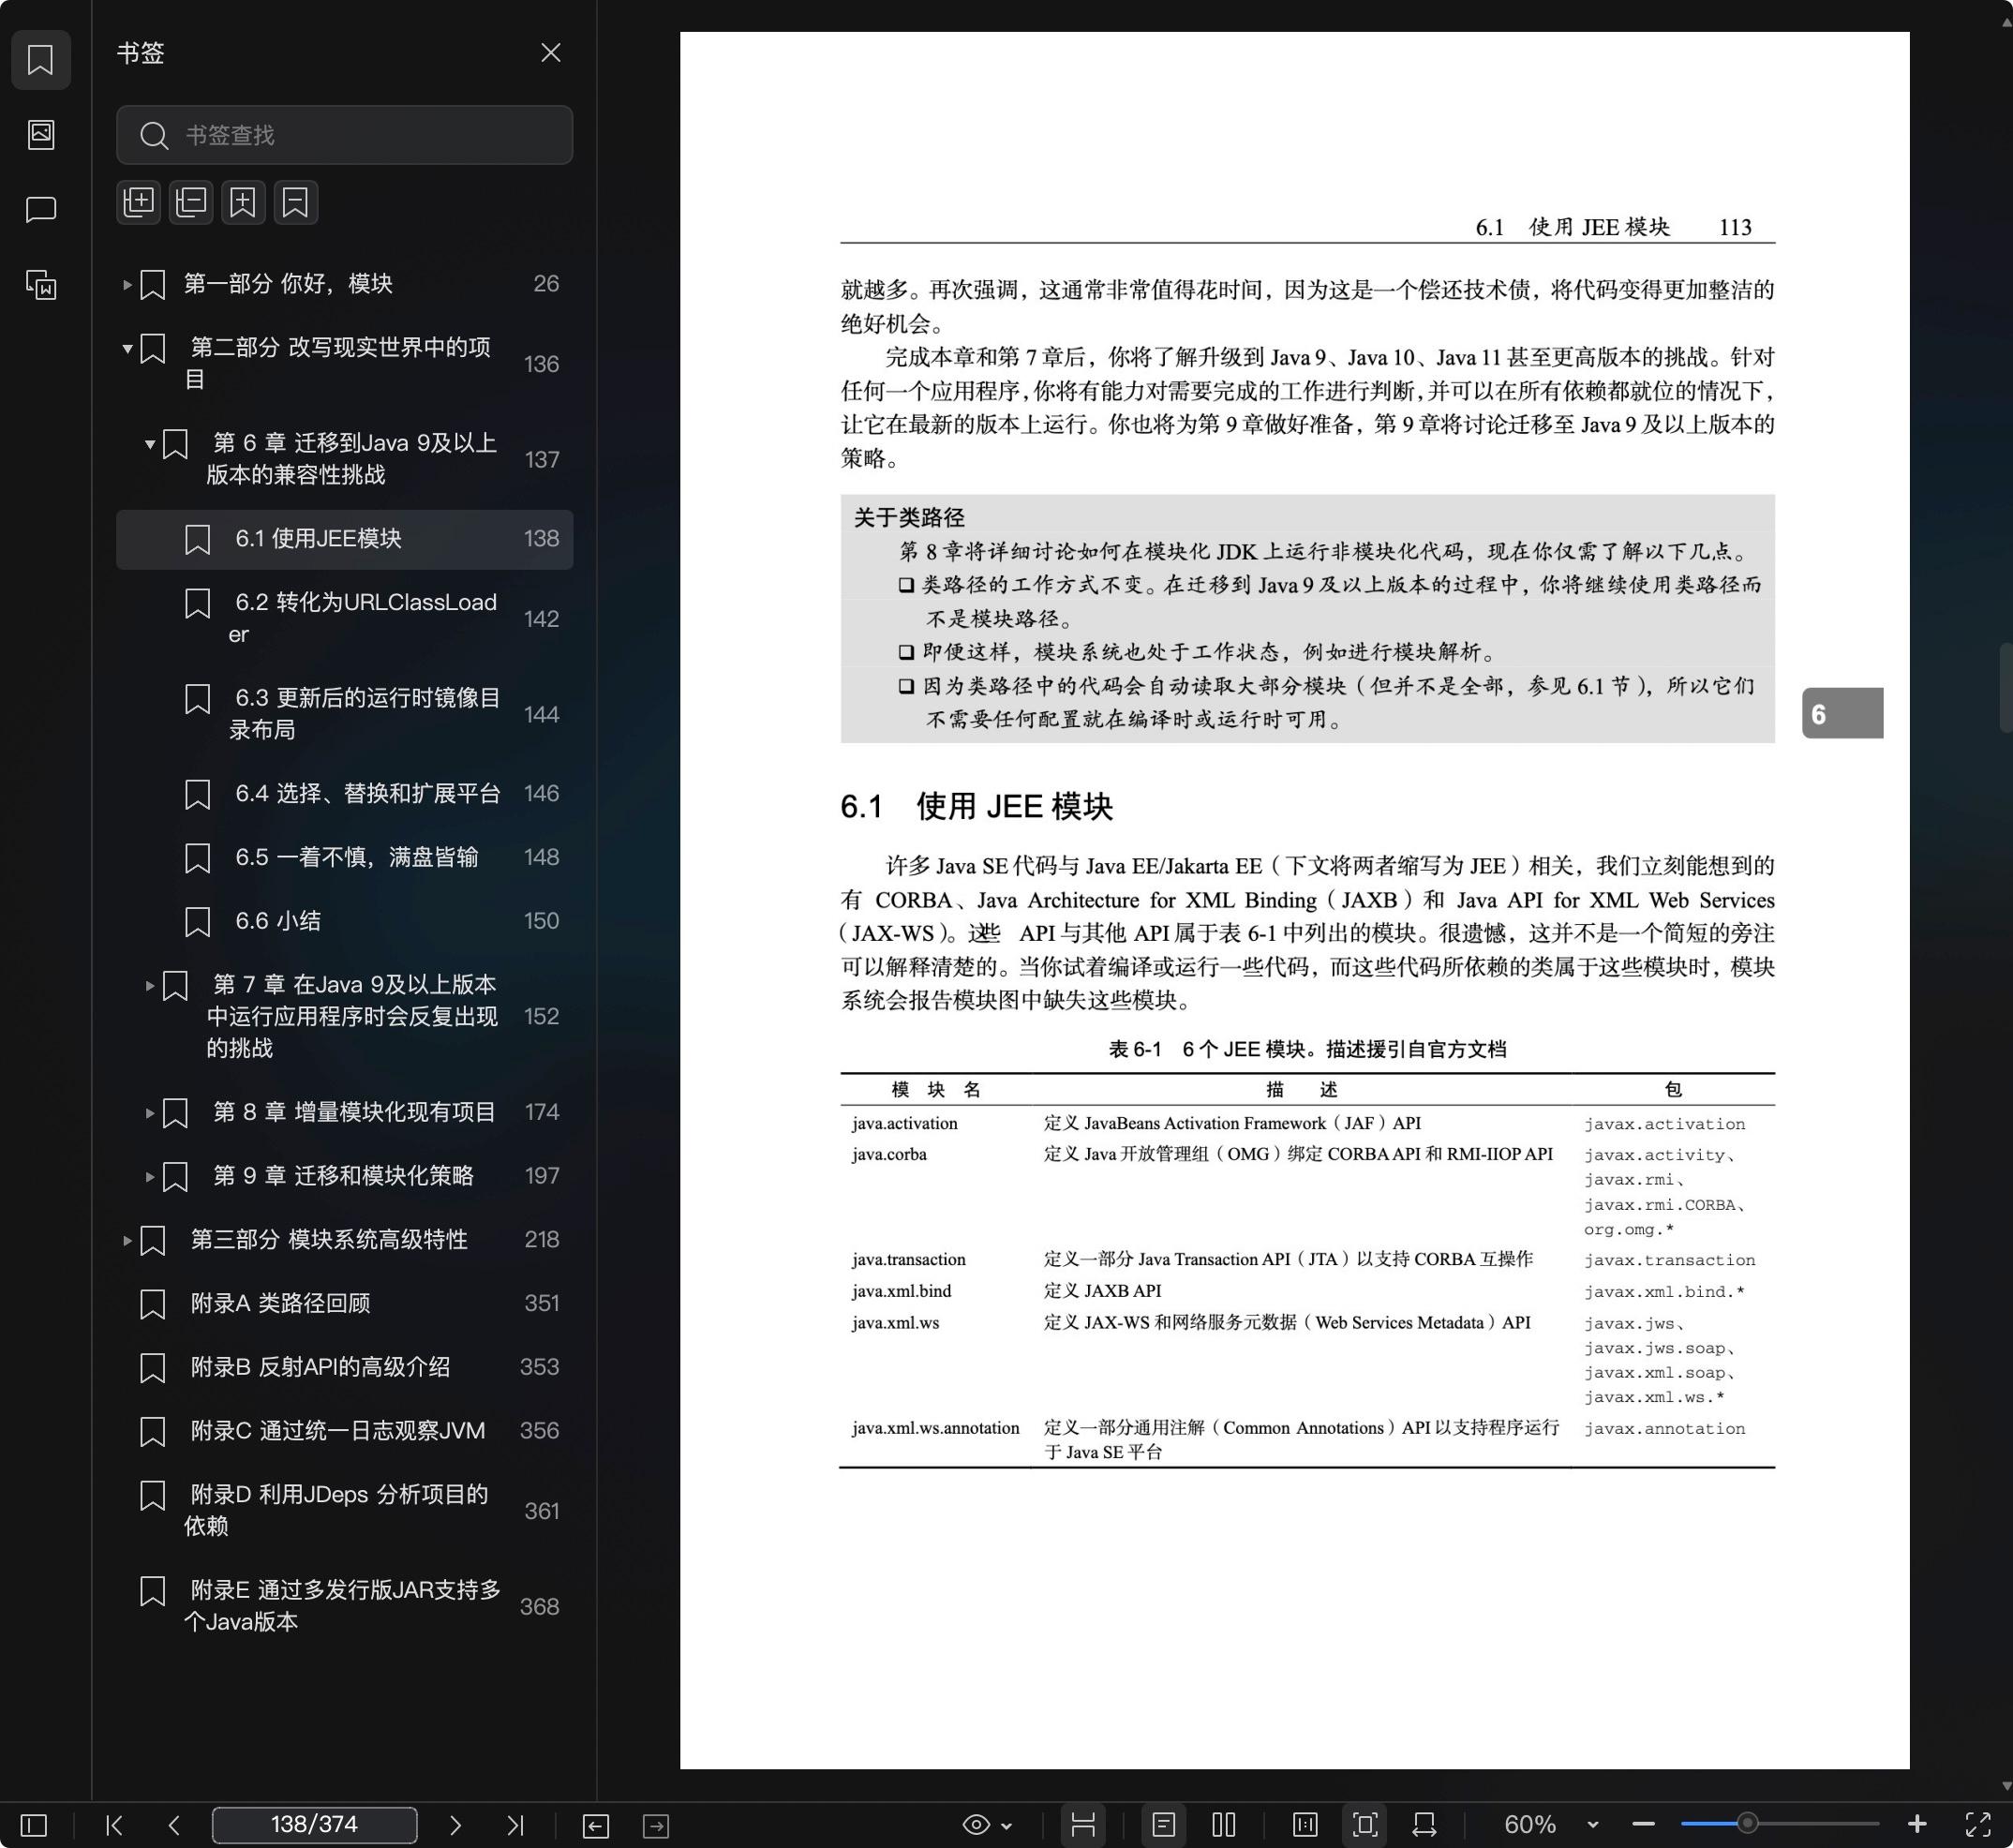Go to 6.1 使用JEE模块 bookmark
Image resolution: width=2013 pixels, height=1848 pixels.
pos(344,539)
